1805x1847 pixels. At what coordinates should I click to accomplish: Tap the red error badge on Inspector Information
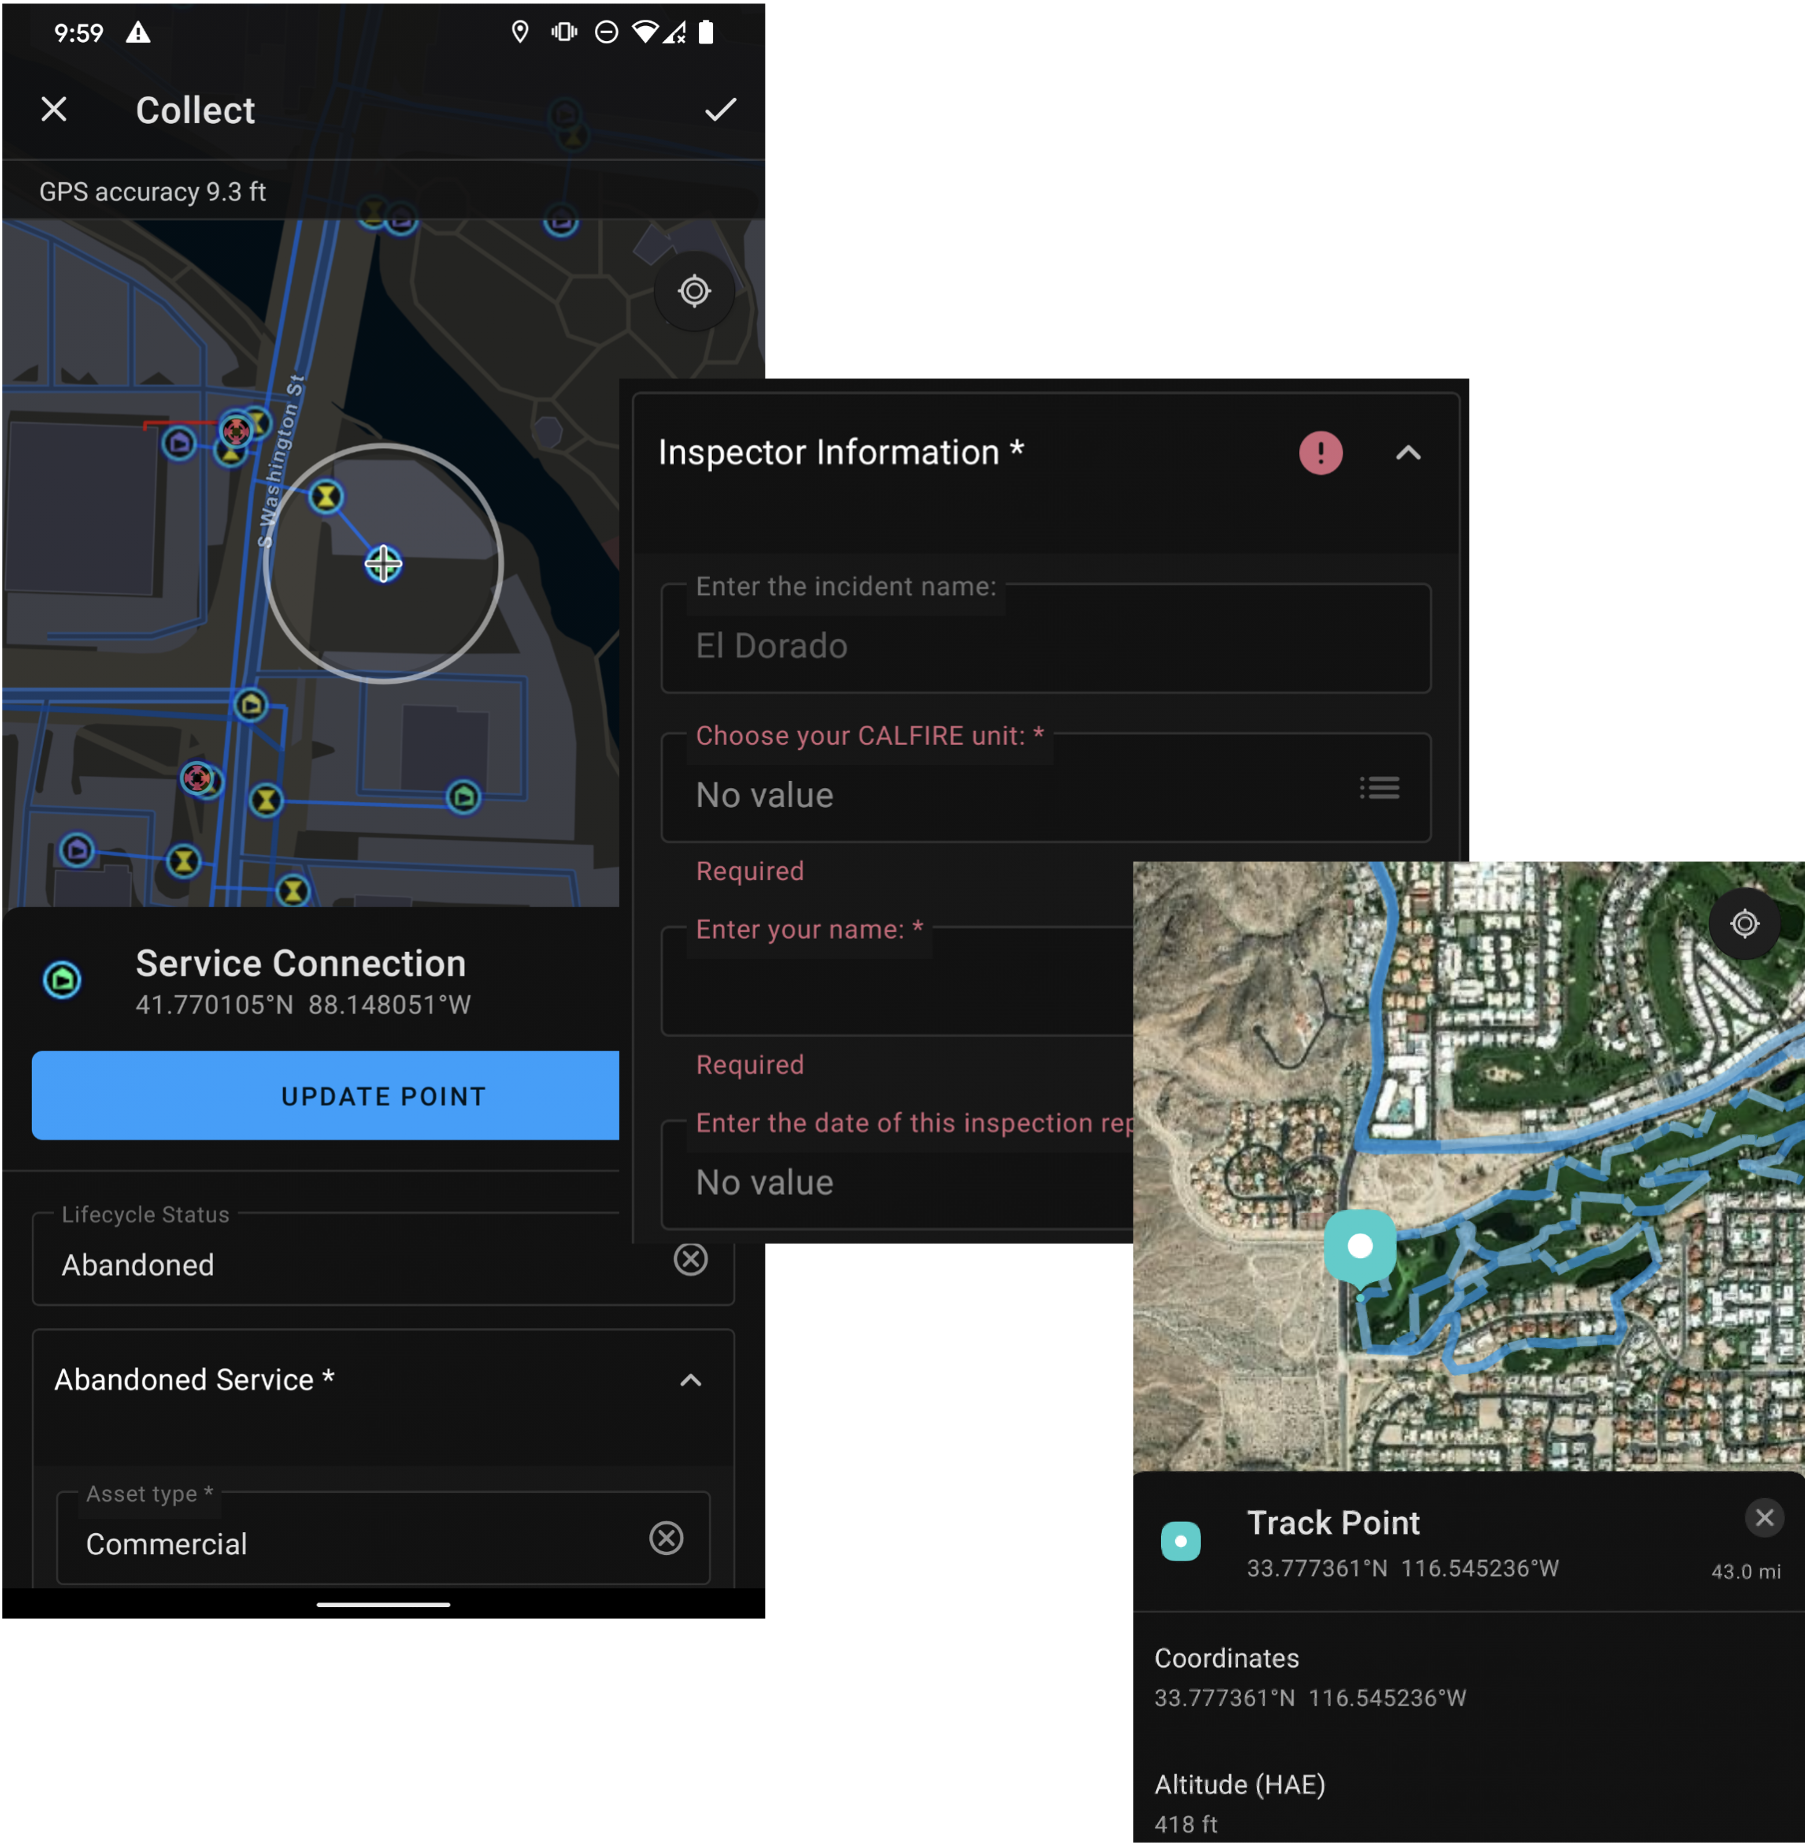1320,453
